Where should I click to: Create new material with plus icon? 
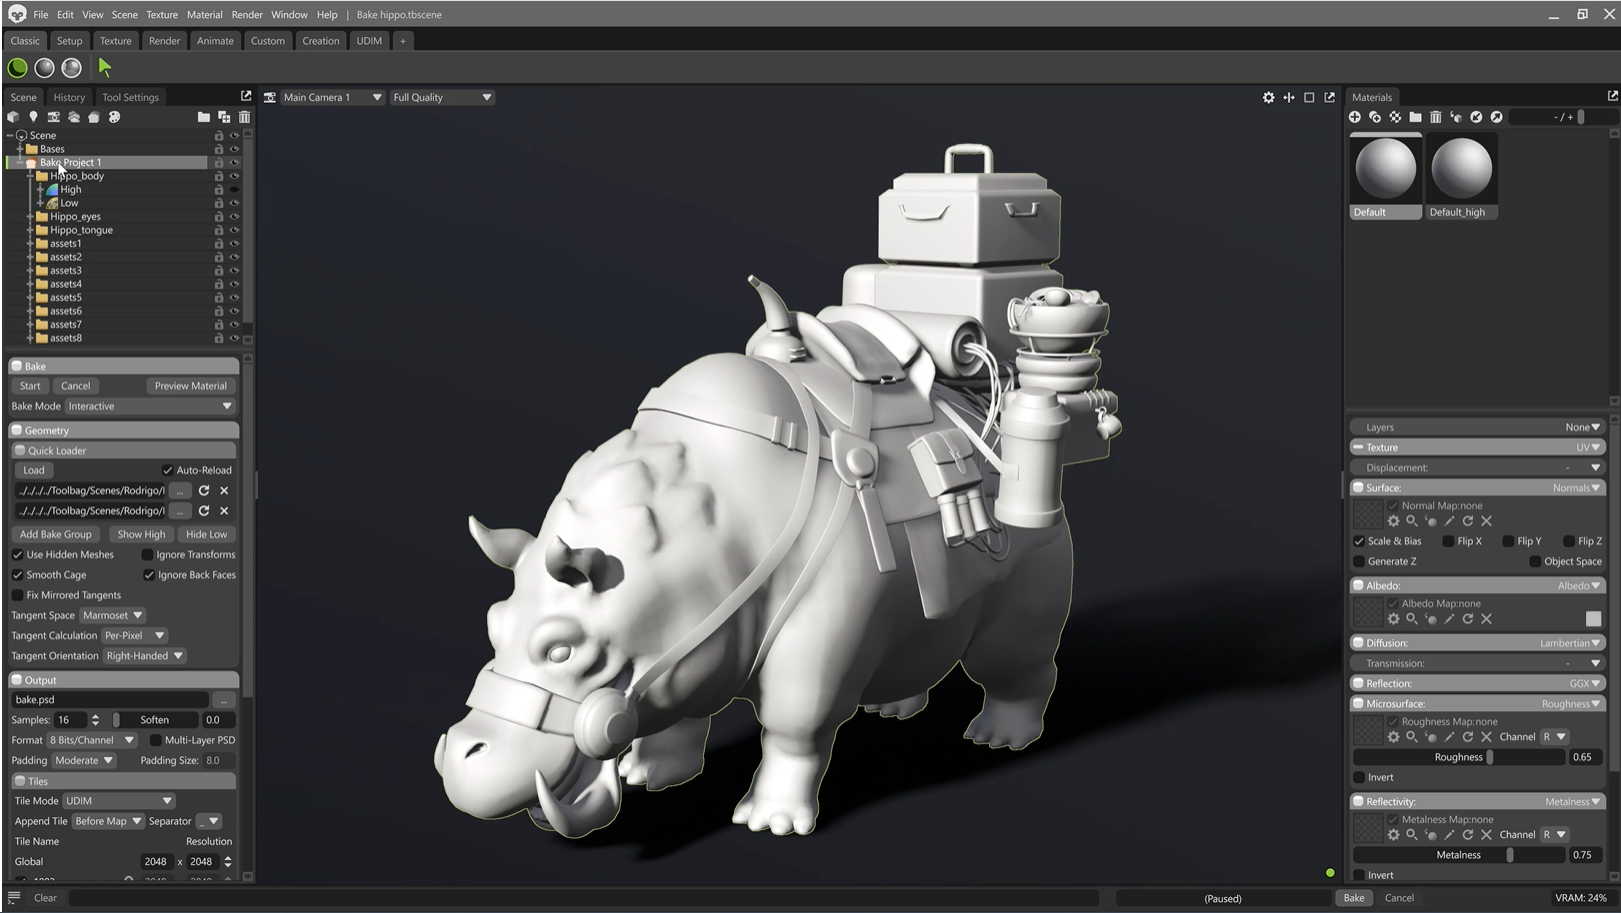(x=1355, y=117)
